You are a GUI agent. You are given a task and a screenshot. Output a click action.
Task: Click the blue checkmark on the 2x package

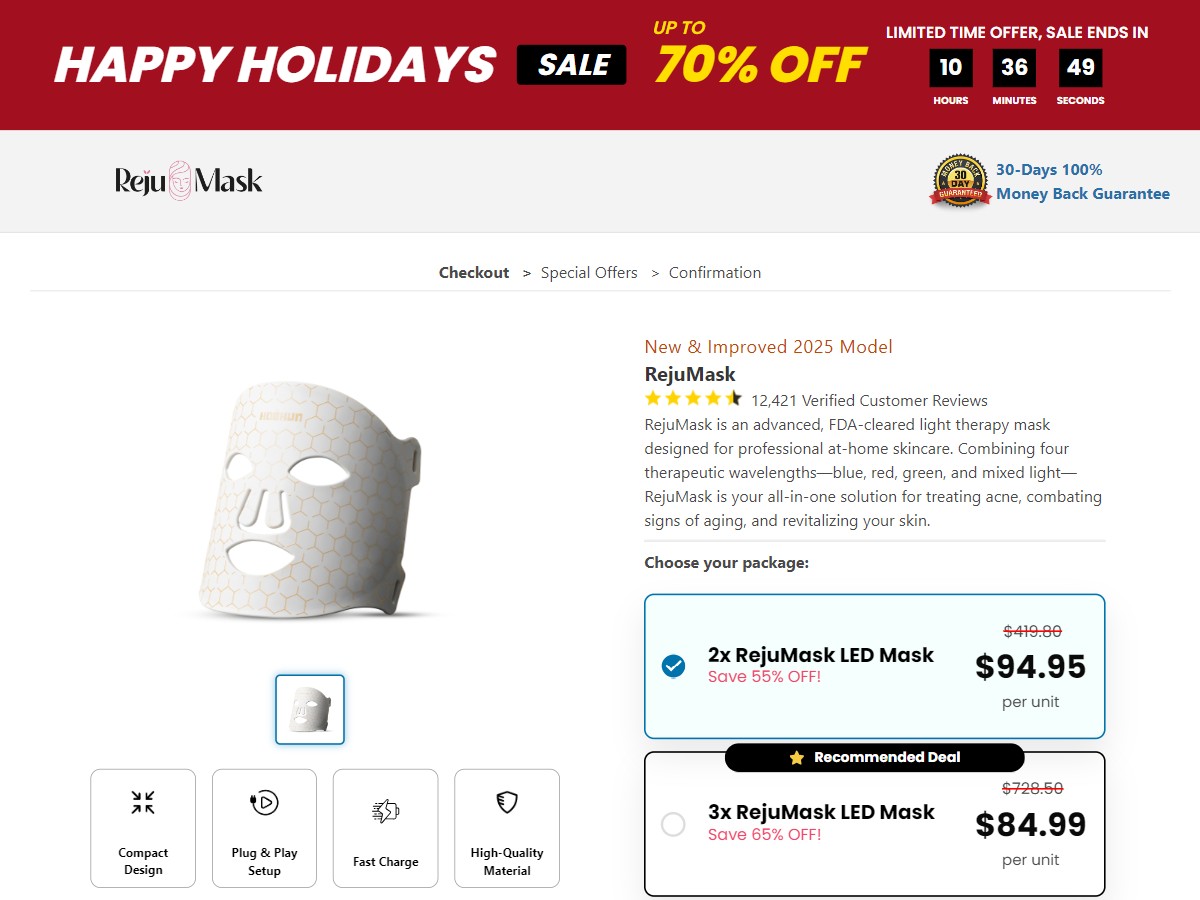(x=672, y=666)
